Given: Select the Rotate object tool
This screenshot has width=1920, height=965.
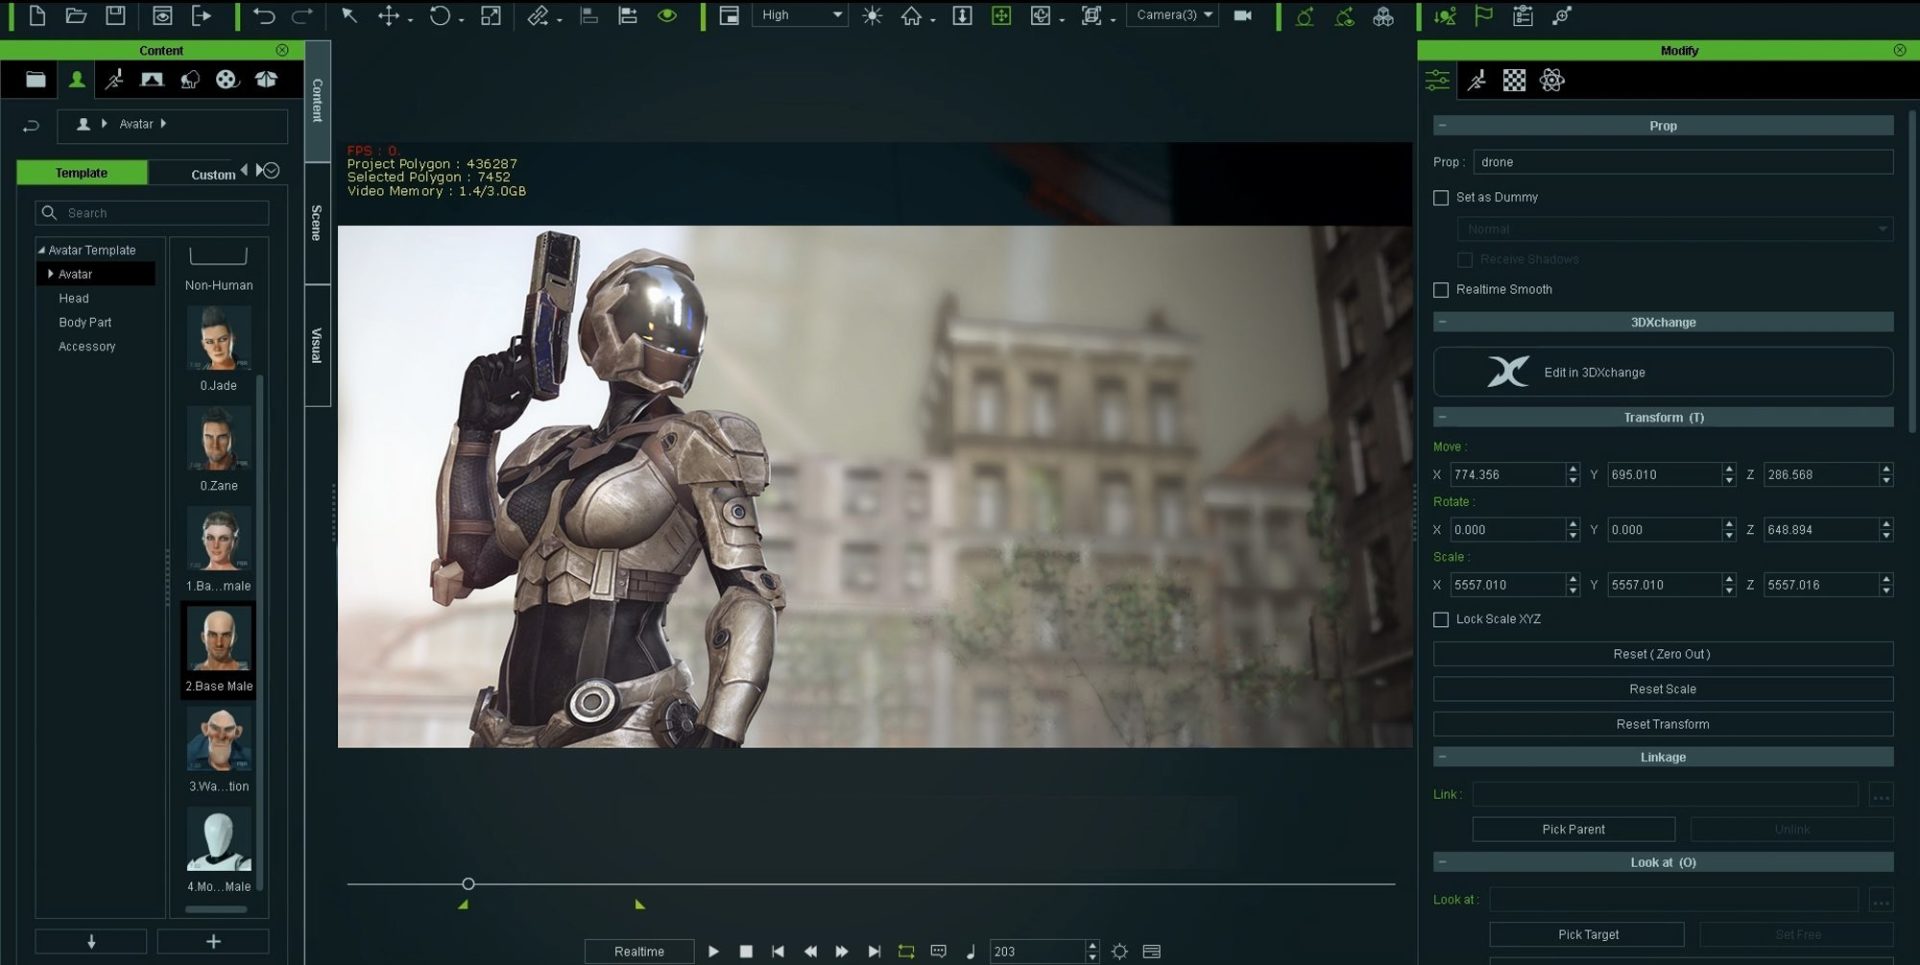Looking at the screenshot, I should click(x=440, y=16).
